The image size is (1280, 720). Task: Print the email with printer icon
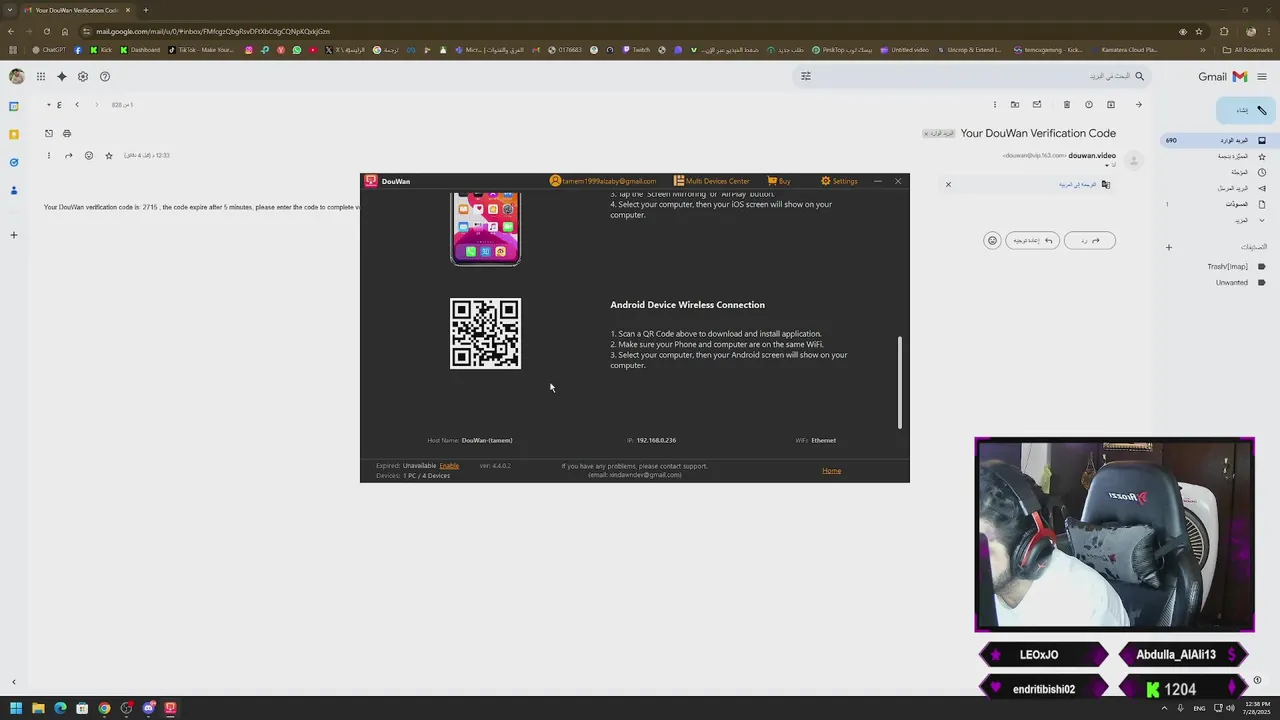tap(67, 133)
